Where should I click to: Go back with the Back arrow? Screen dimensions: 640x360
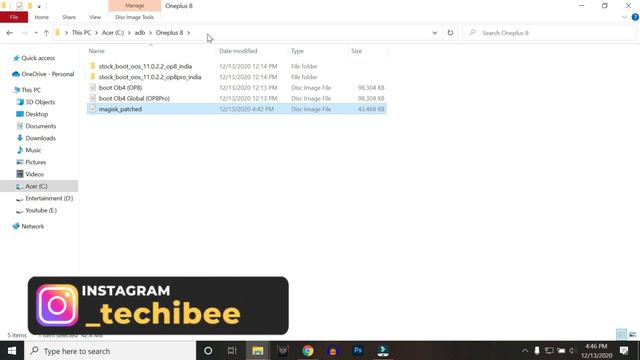coord(10,33)
